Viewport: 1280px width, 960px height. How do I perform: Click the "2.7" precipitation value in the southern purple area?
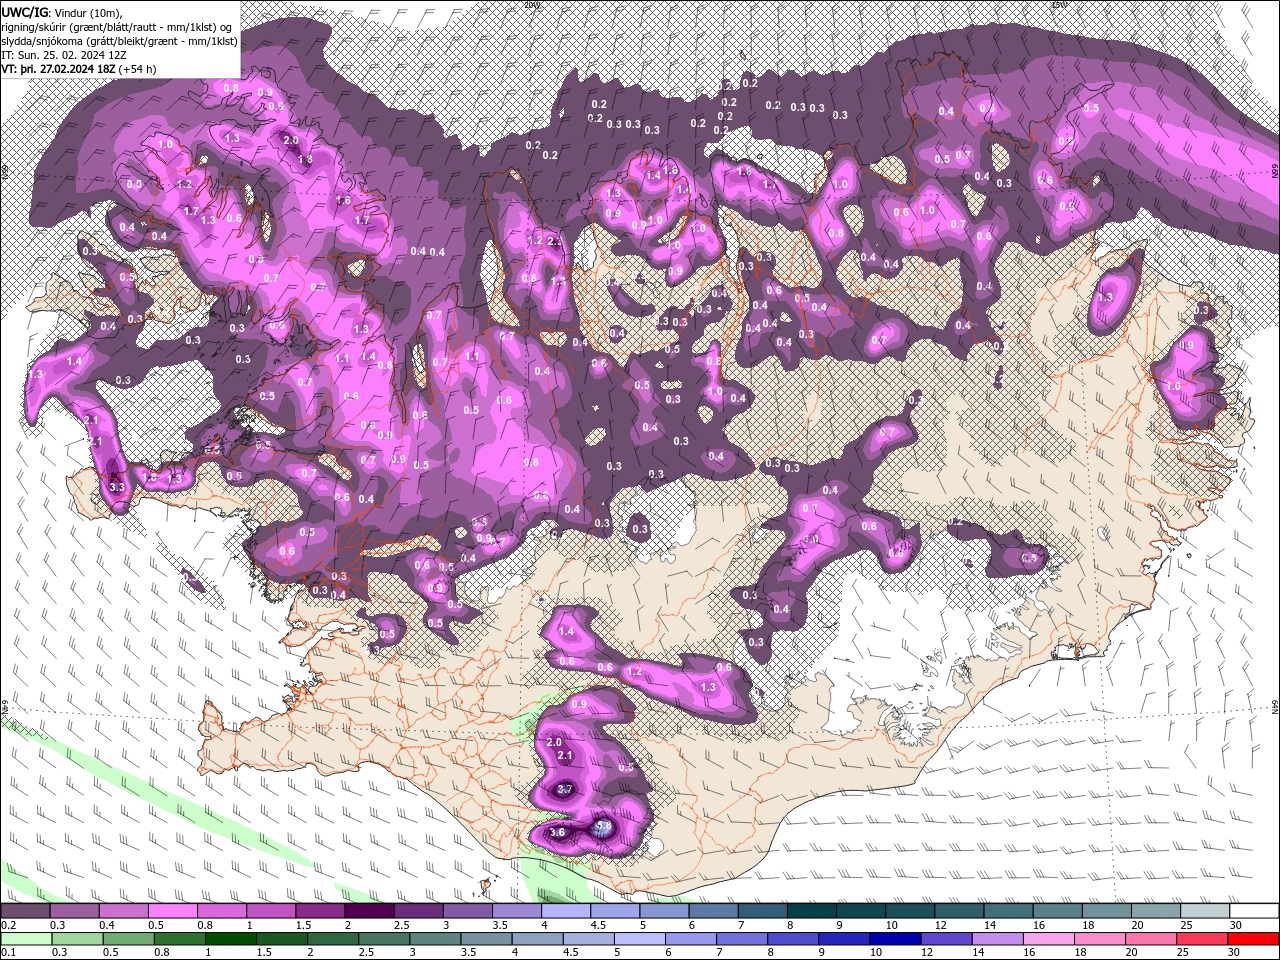point(564,790)
